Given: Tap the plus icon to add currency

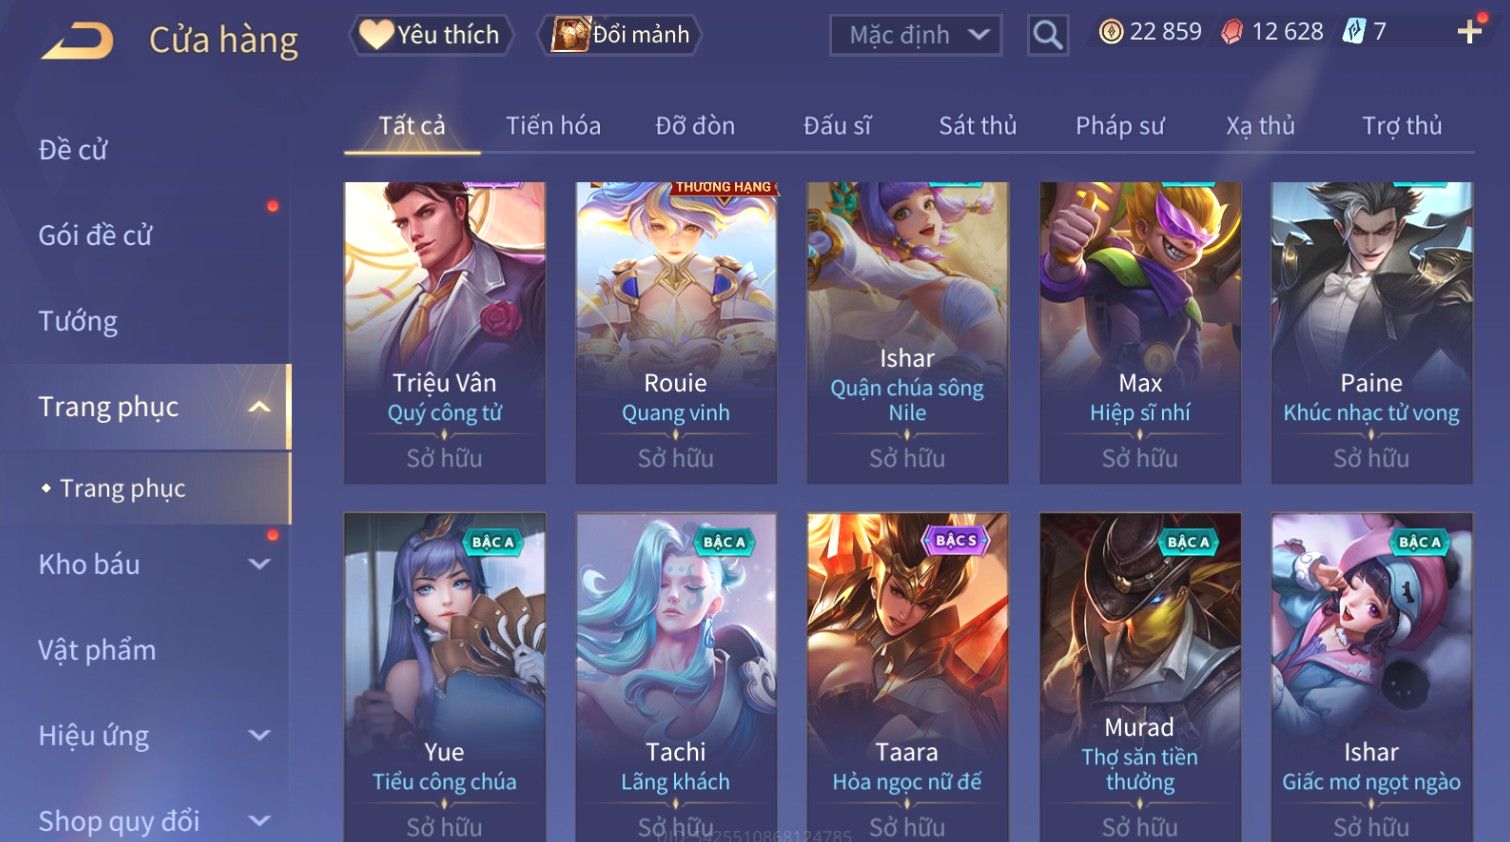Looking at the screenshot, I should [1469, 32].
